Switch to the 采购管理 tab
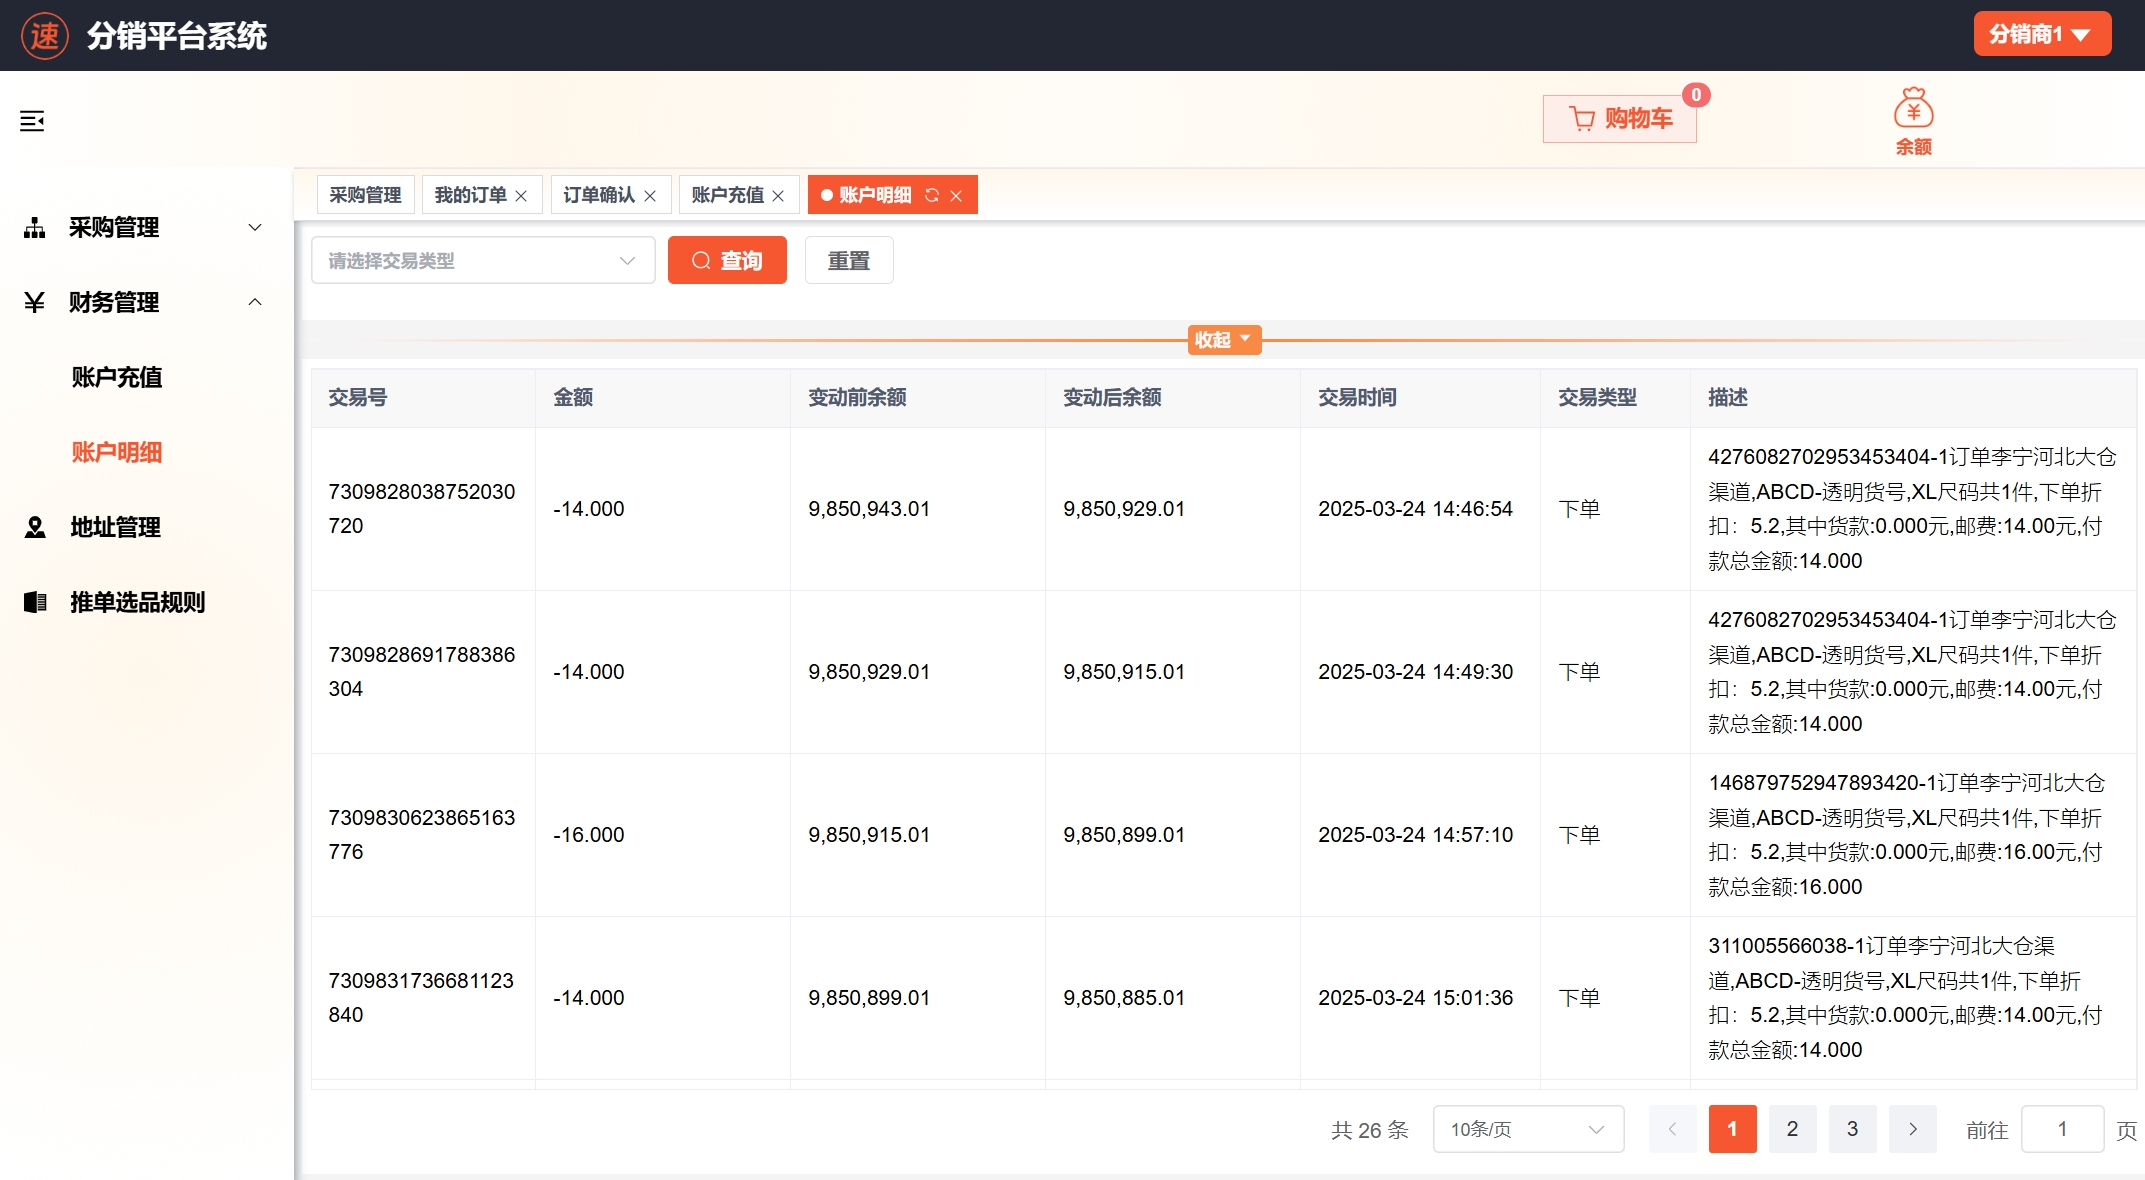Image resolution: width=2145 pixels, height=1180 pixels. click(x=365, y=195)
